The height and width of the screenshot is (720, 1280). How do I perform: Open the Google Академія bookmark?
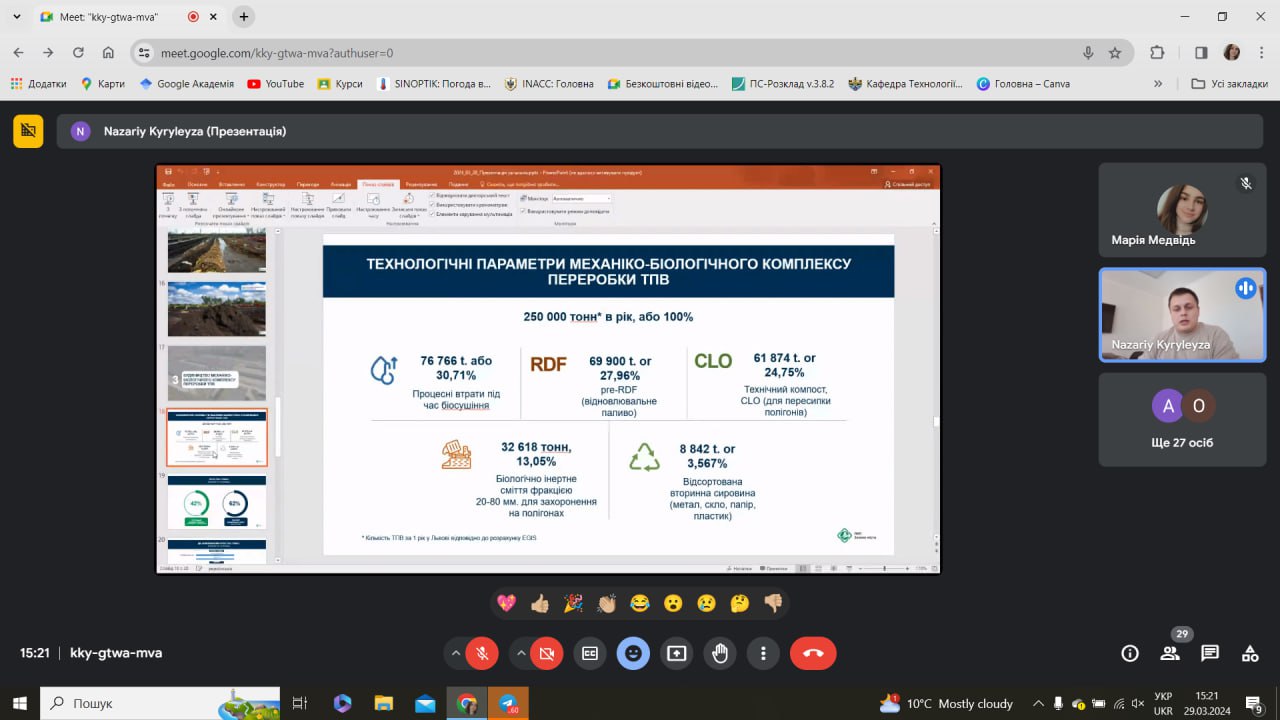pos(187,84)
